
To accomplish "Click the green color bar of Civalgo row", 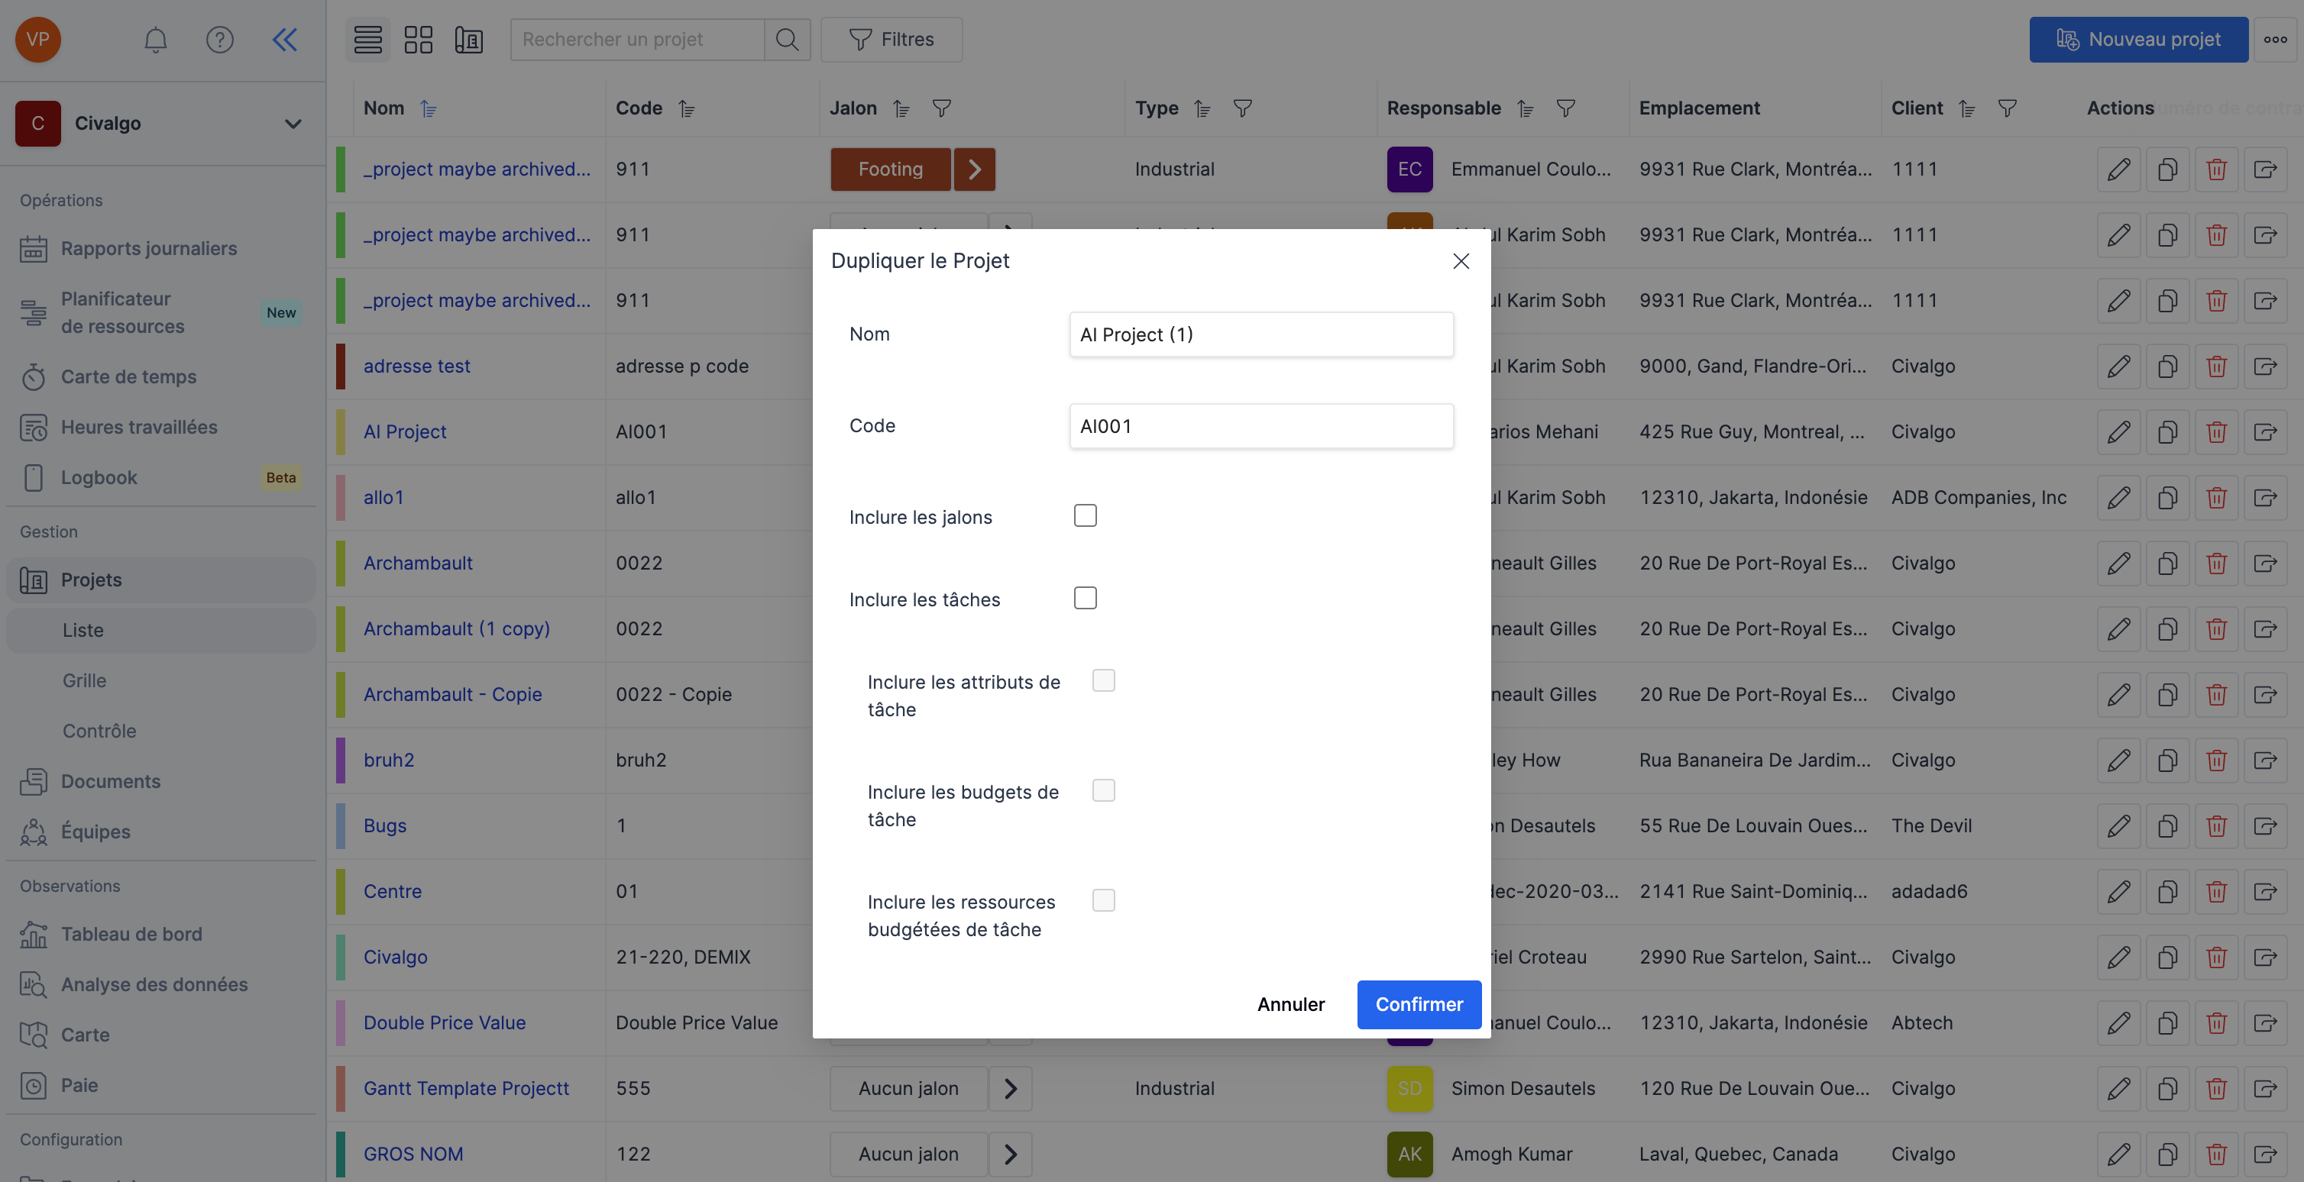I will pos(341,957).
